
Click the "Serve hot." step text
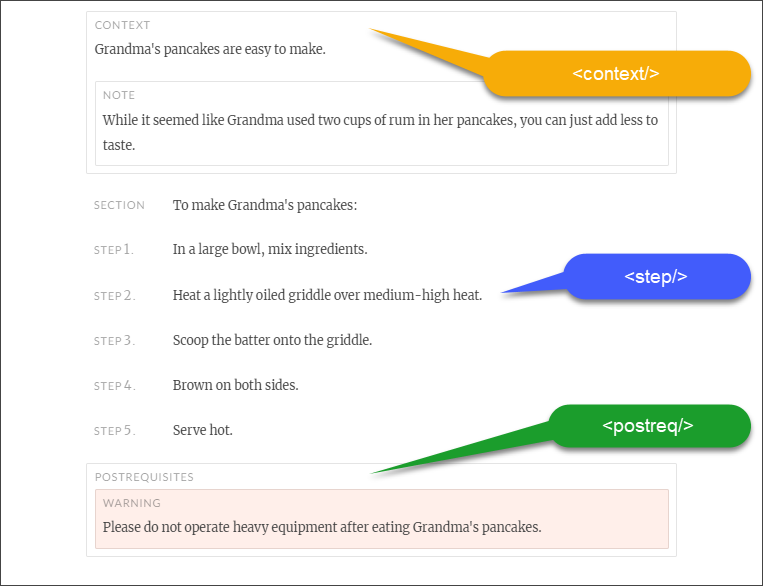click(x=202, y=430)
